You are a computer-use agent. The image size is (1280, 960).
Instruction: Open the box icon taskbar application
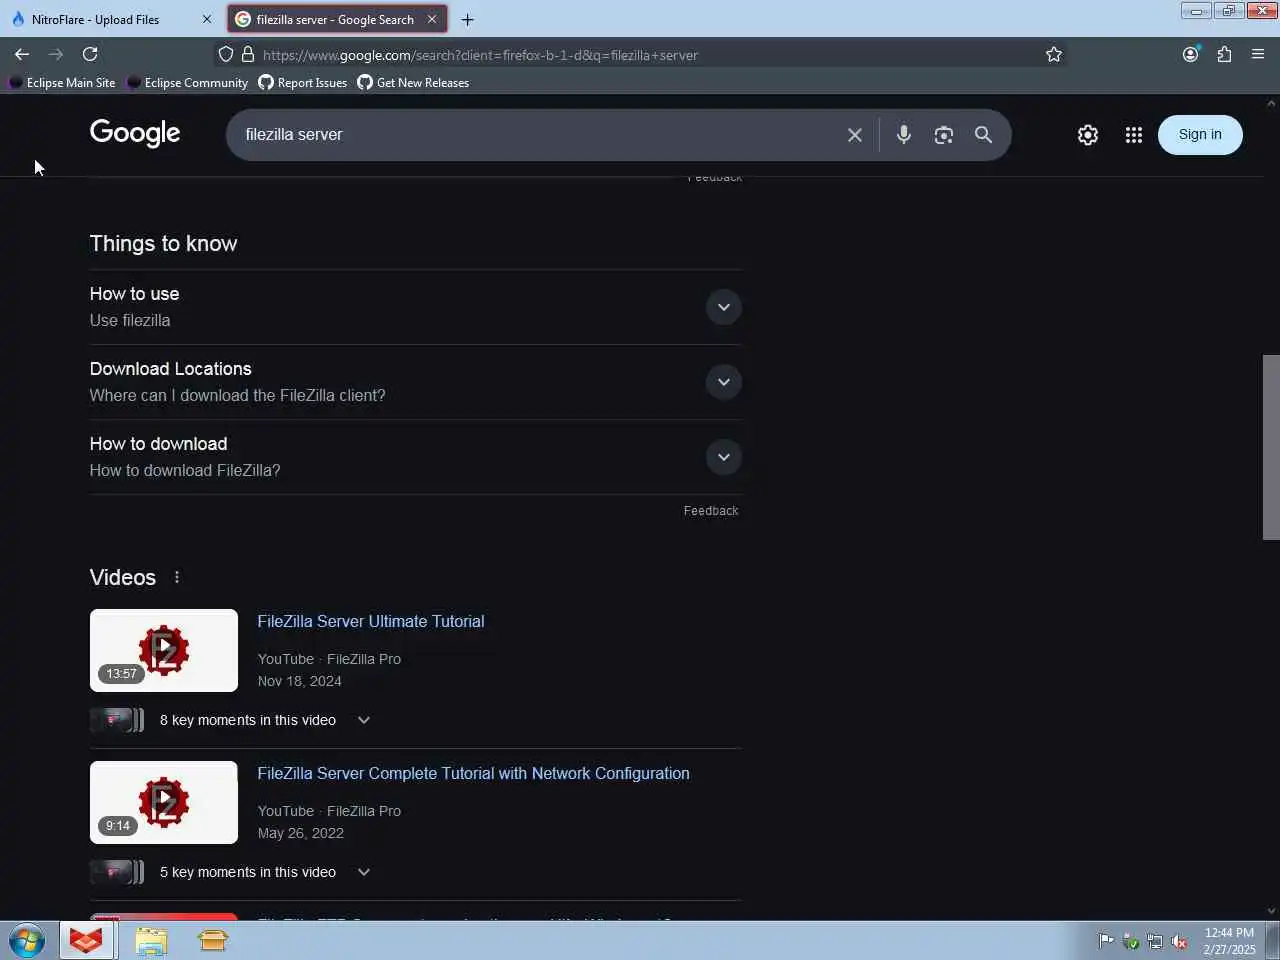tap(213, 941)
